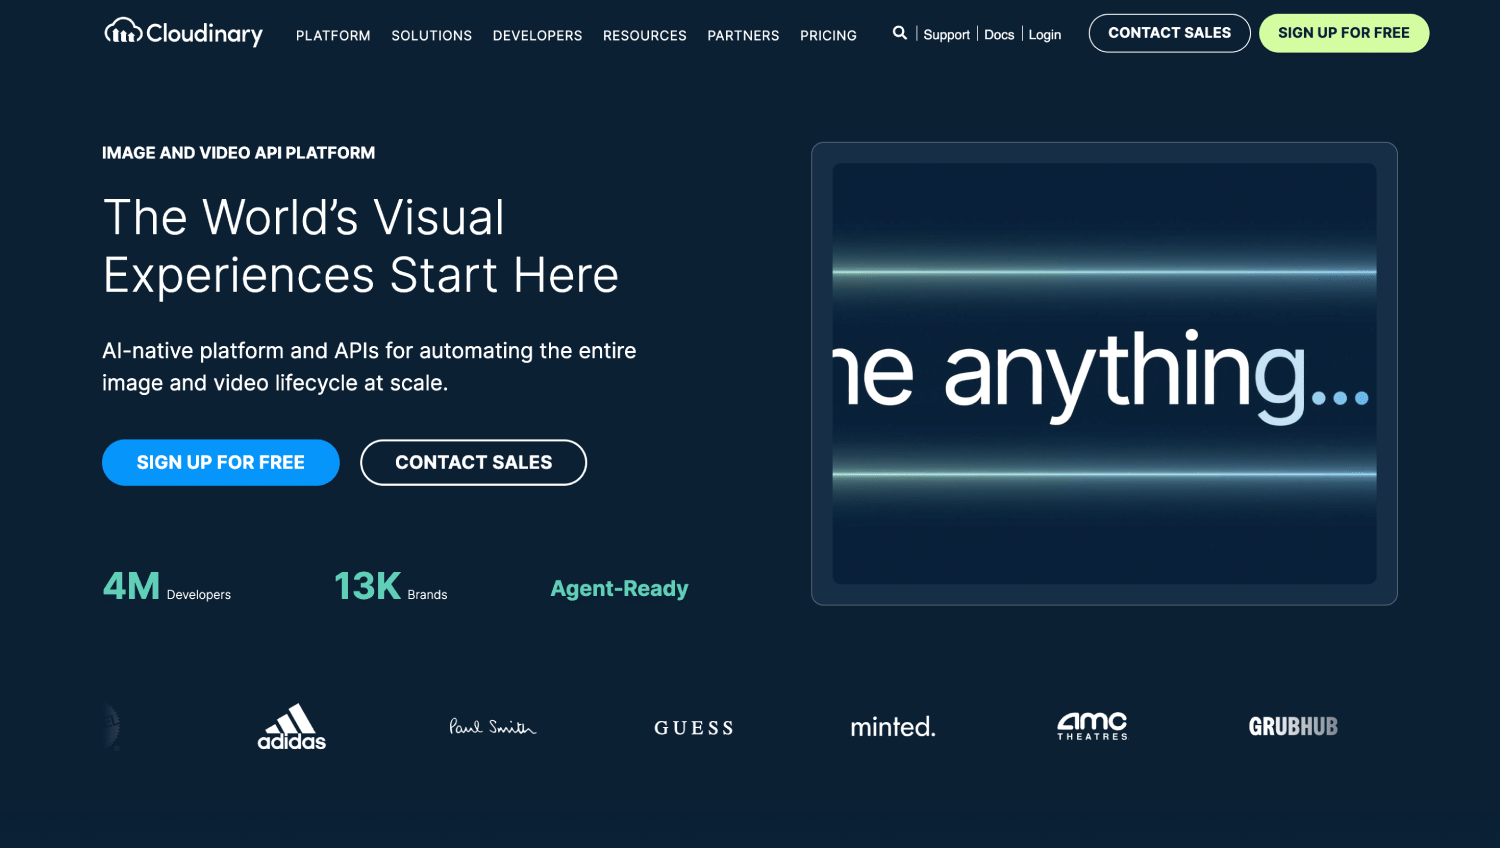Click the Paul Smith brand logo
1500x848 pixels.
coord(492,727)
